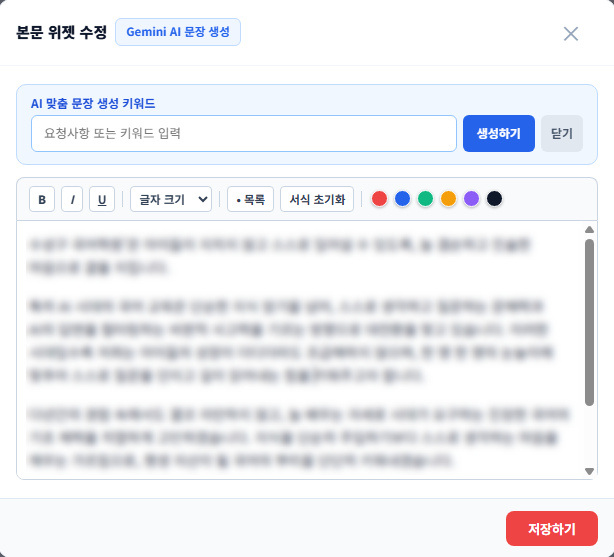The image size is (614, 557).
Task: Click the editor vertical scrollbar thumb
Action: pos(589,322)
